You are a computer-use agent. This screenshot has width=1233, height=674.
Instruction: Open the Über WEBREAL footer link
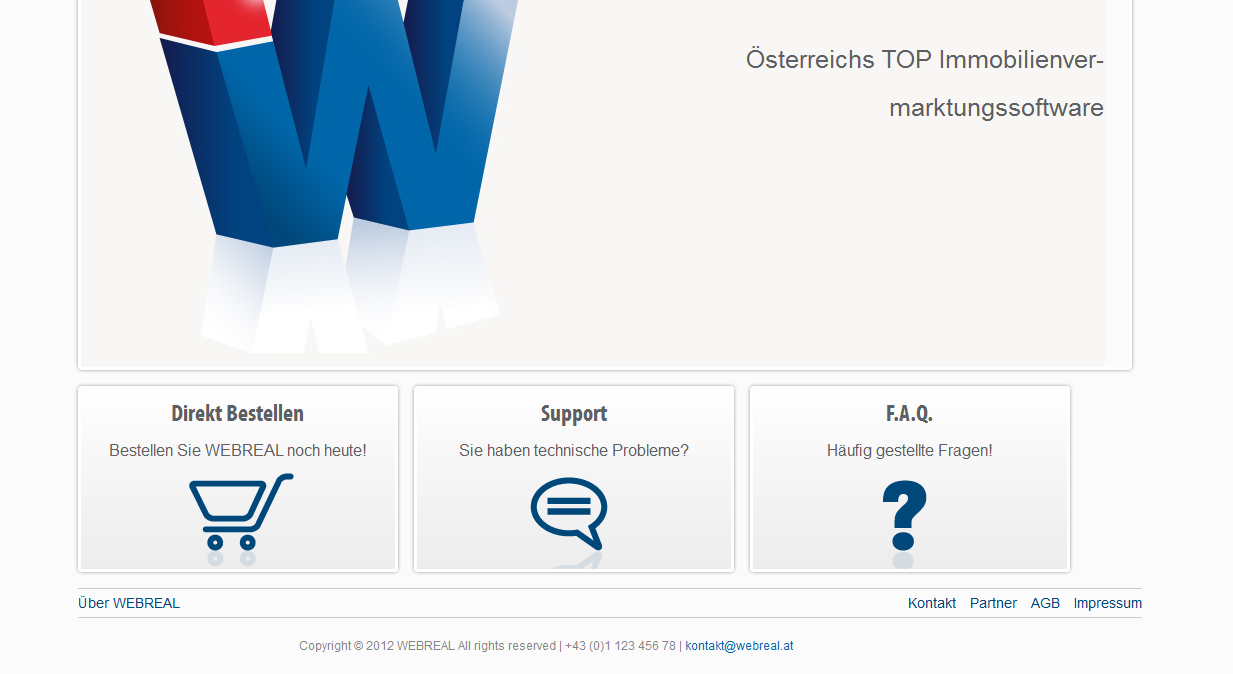(x=129, y=603)
